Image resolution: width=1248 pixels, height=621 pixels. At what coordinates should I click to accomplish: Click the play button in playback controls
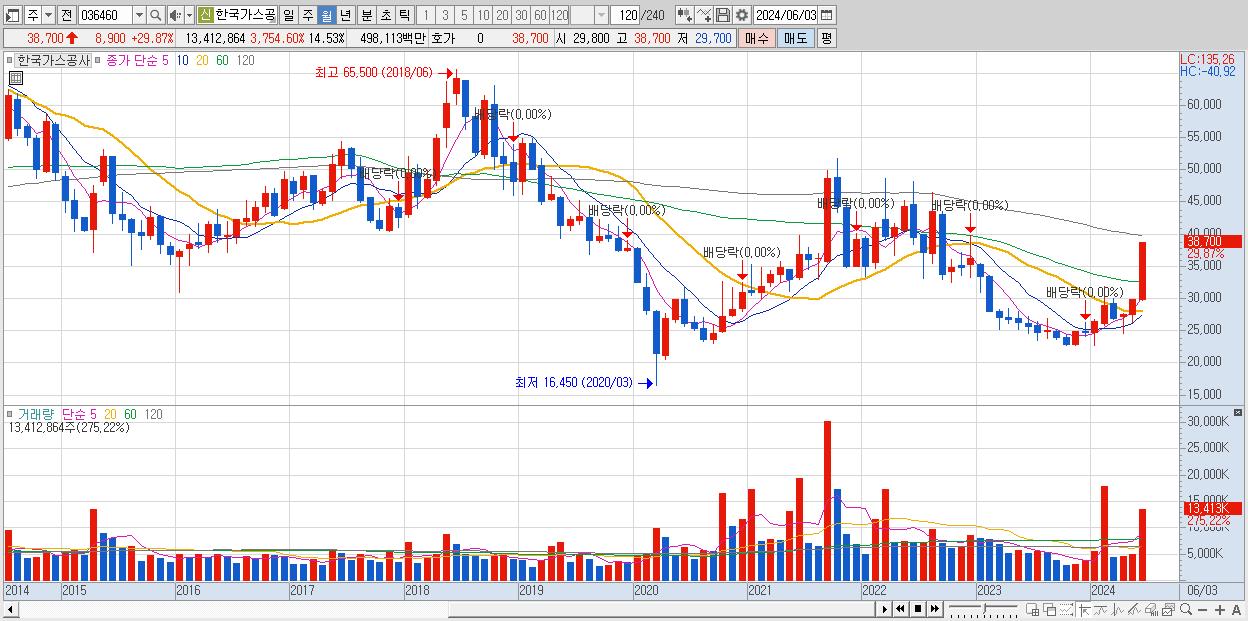pos(884,609)
